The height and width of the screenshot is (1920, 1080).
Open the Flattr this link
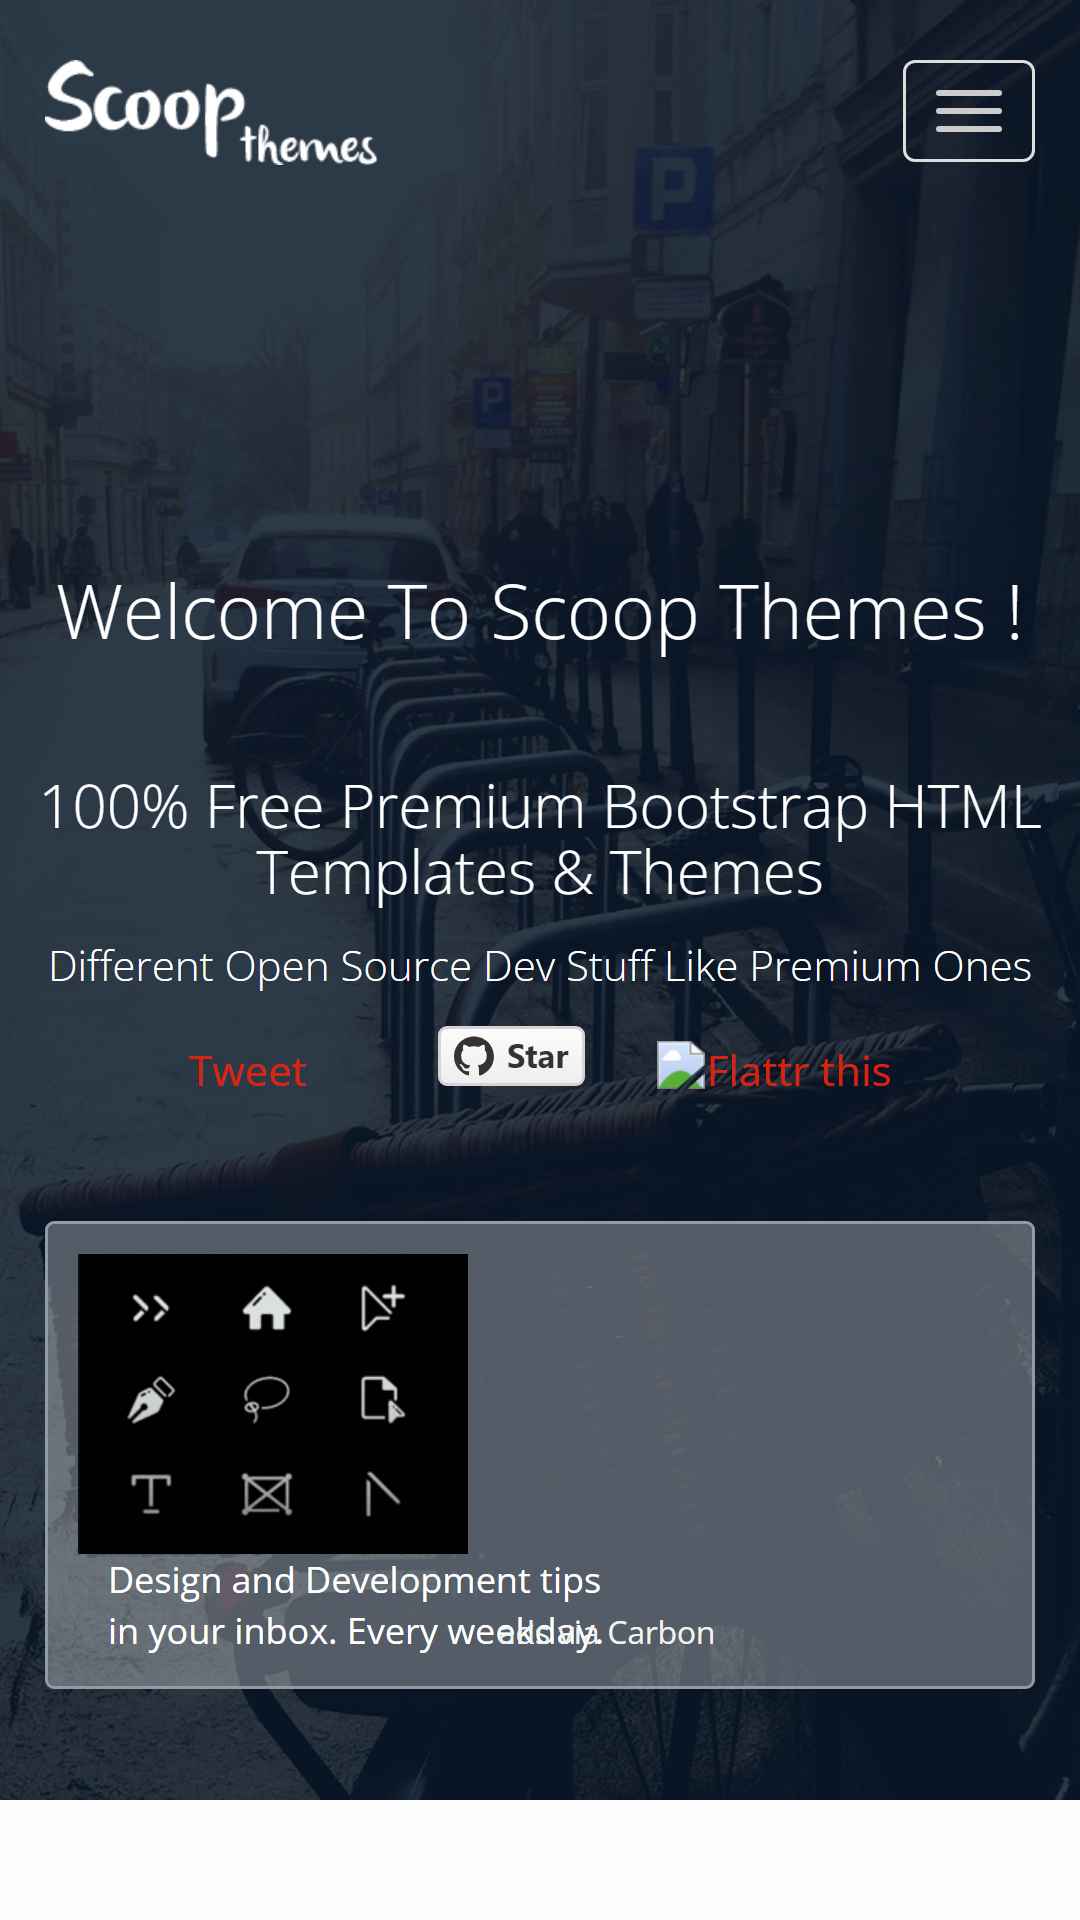(798, 1071)
